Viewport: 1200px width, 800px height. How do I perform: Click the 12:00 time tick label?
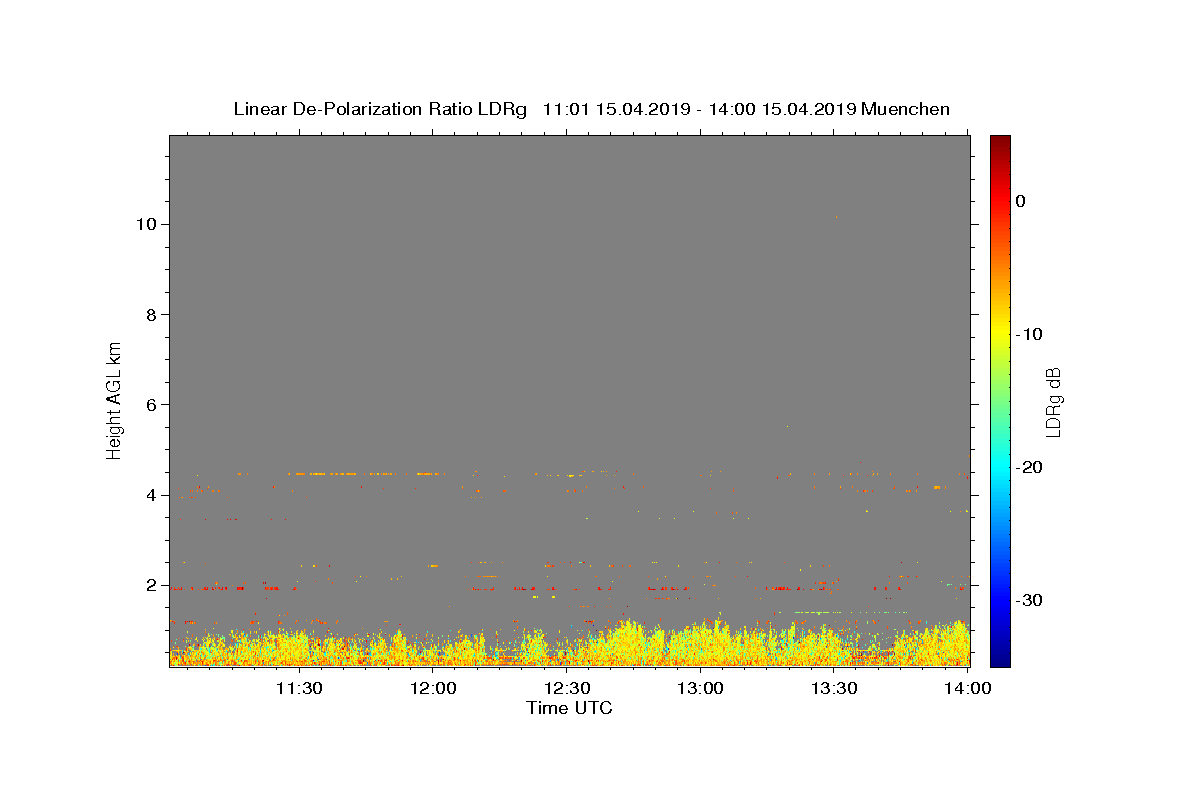(433, 688)
